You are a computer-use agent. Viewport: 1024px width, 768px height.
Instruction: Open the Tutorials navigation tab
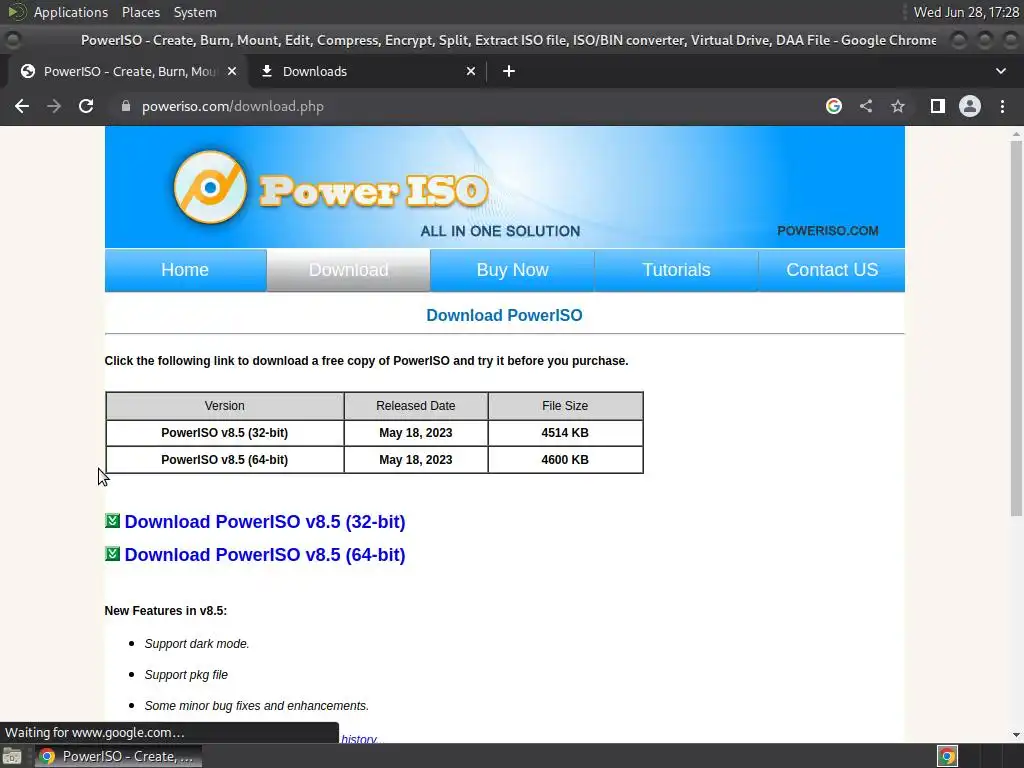677,270
